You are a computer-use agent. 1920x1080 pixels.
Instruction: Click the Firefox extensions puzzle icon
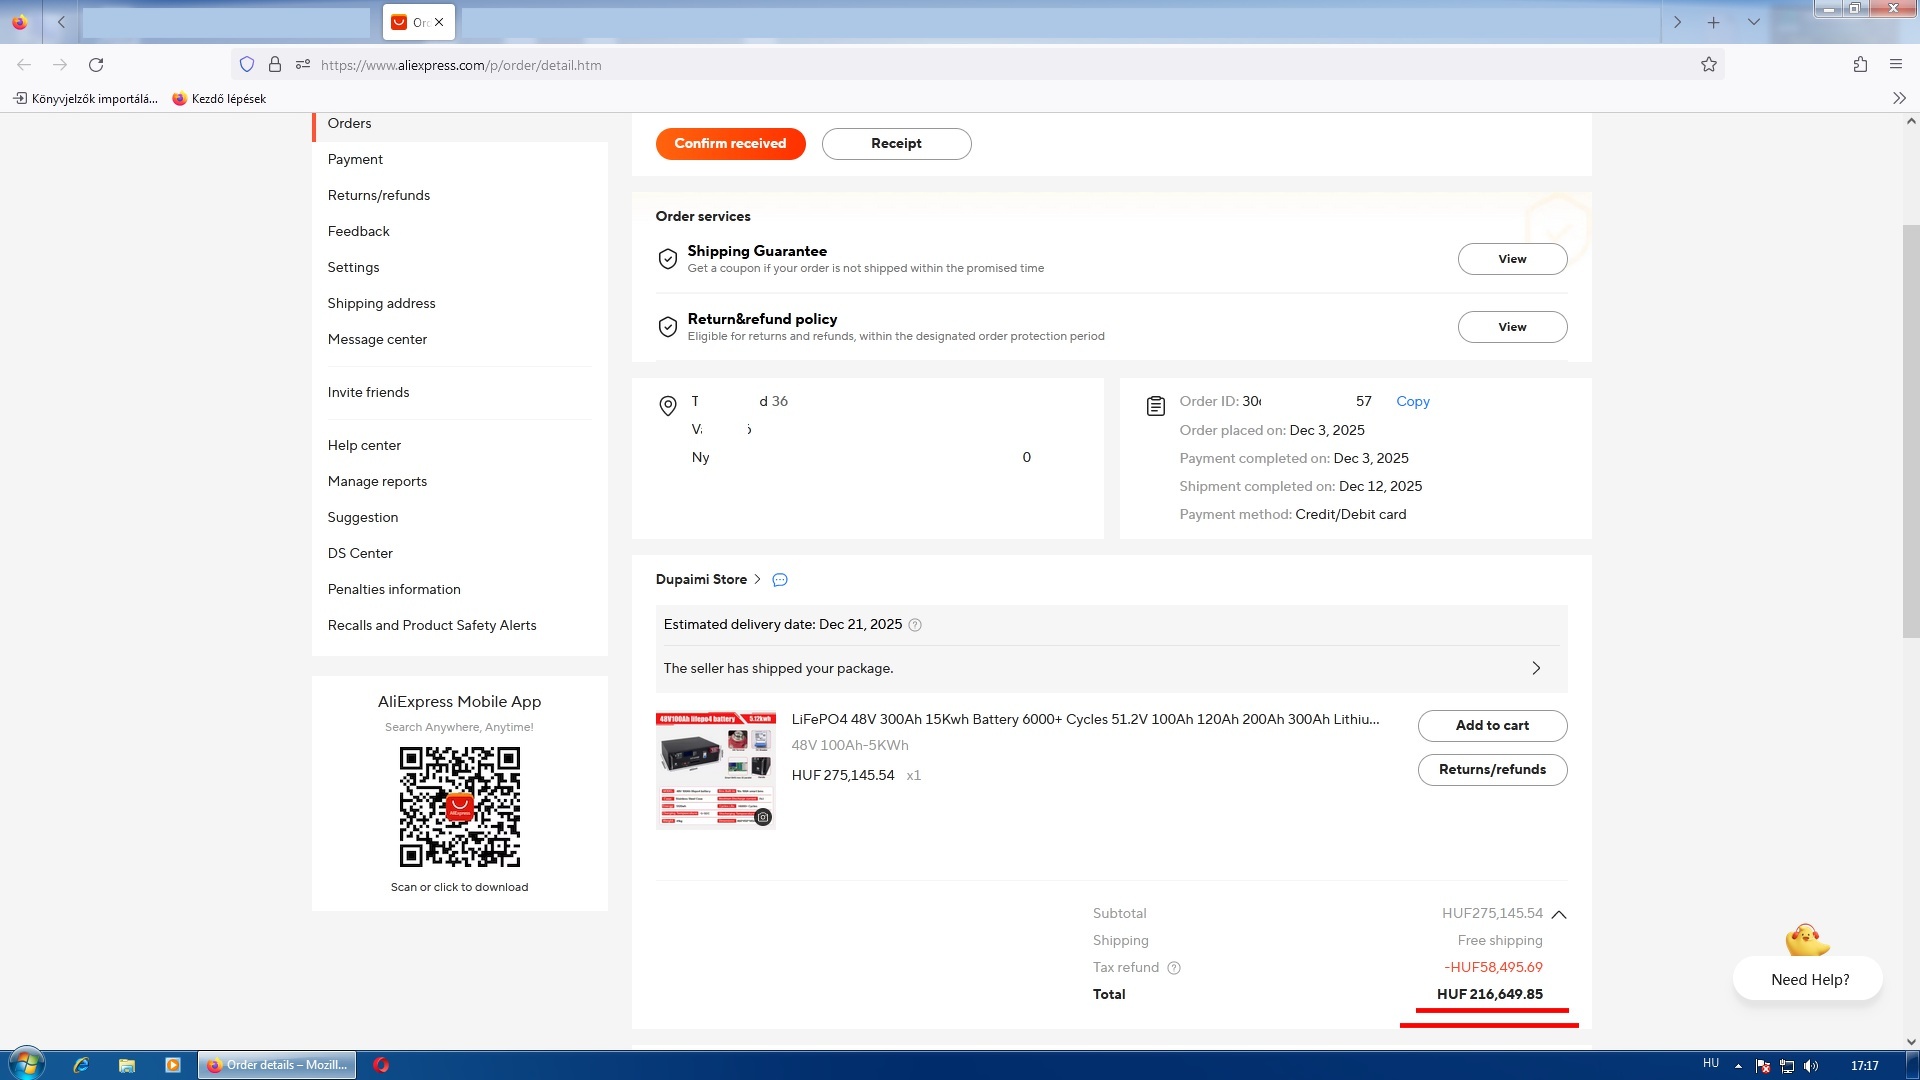pos(1860,65)
